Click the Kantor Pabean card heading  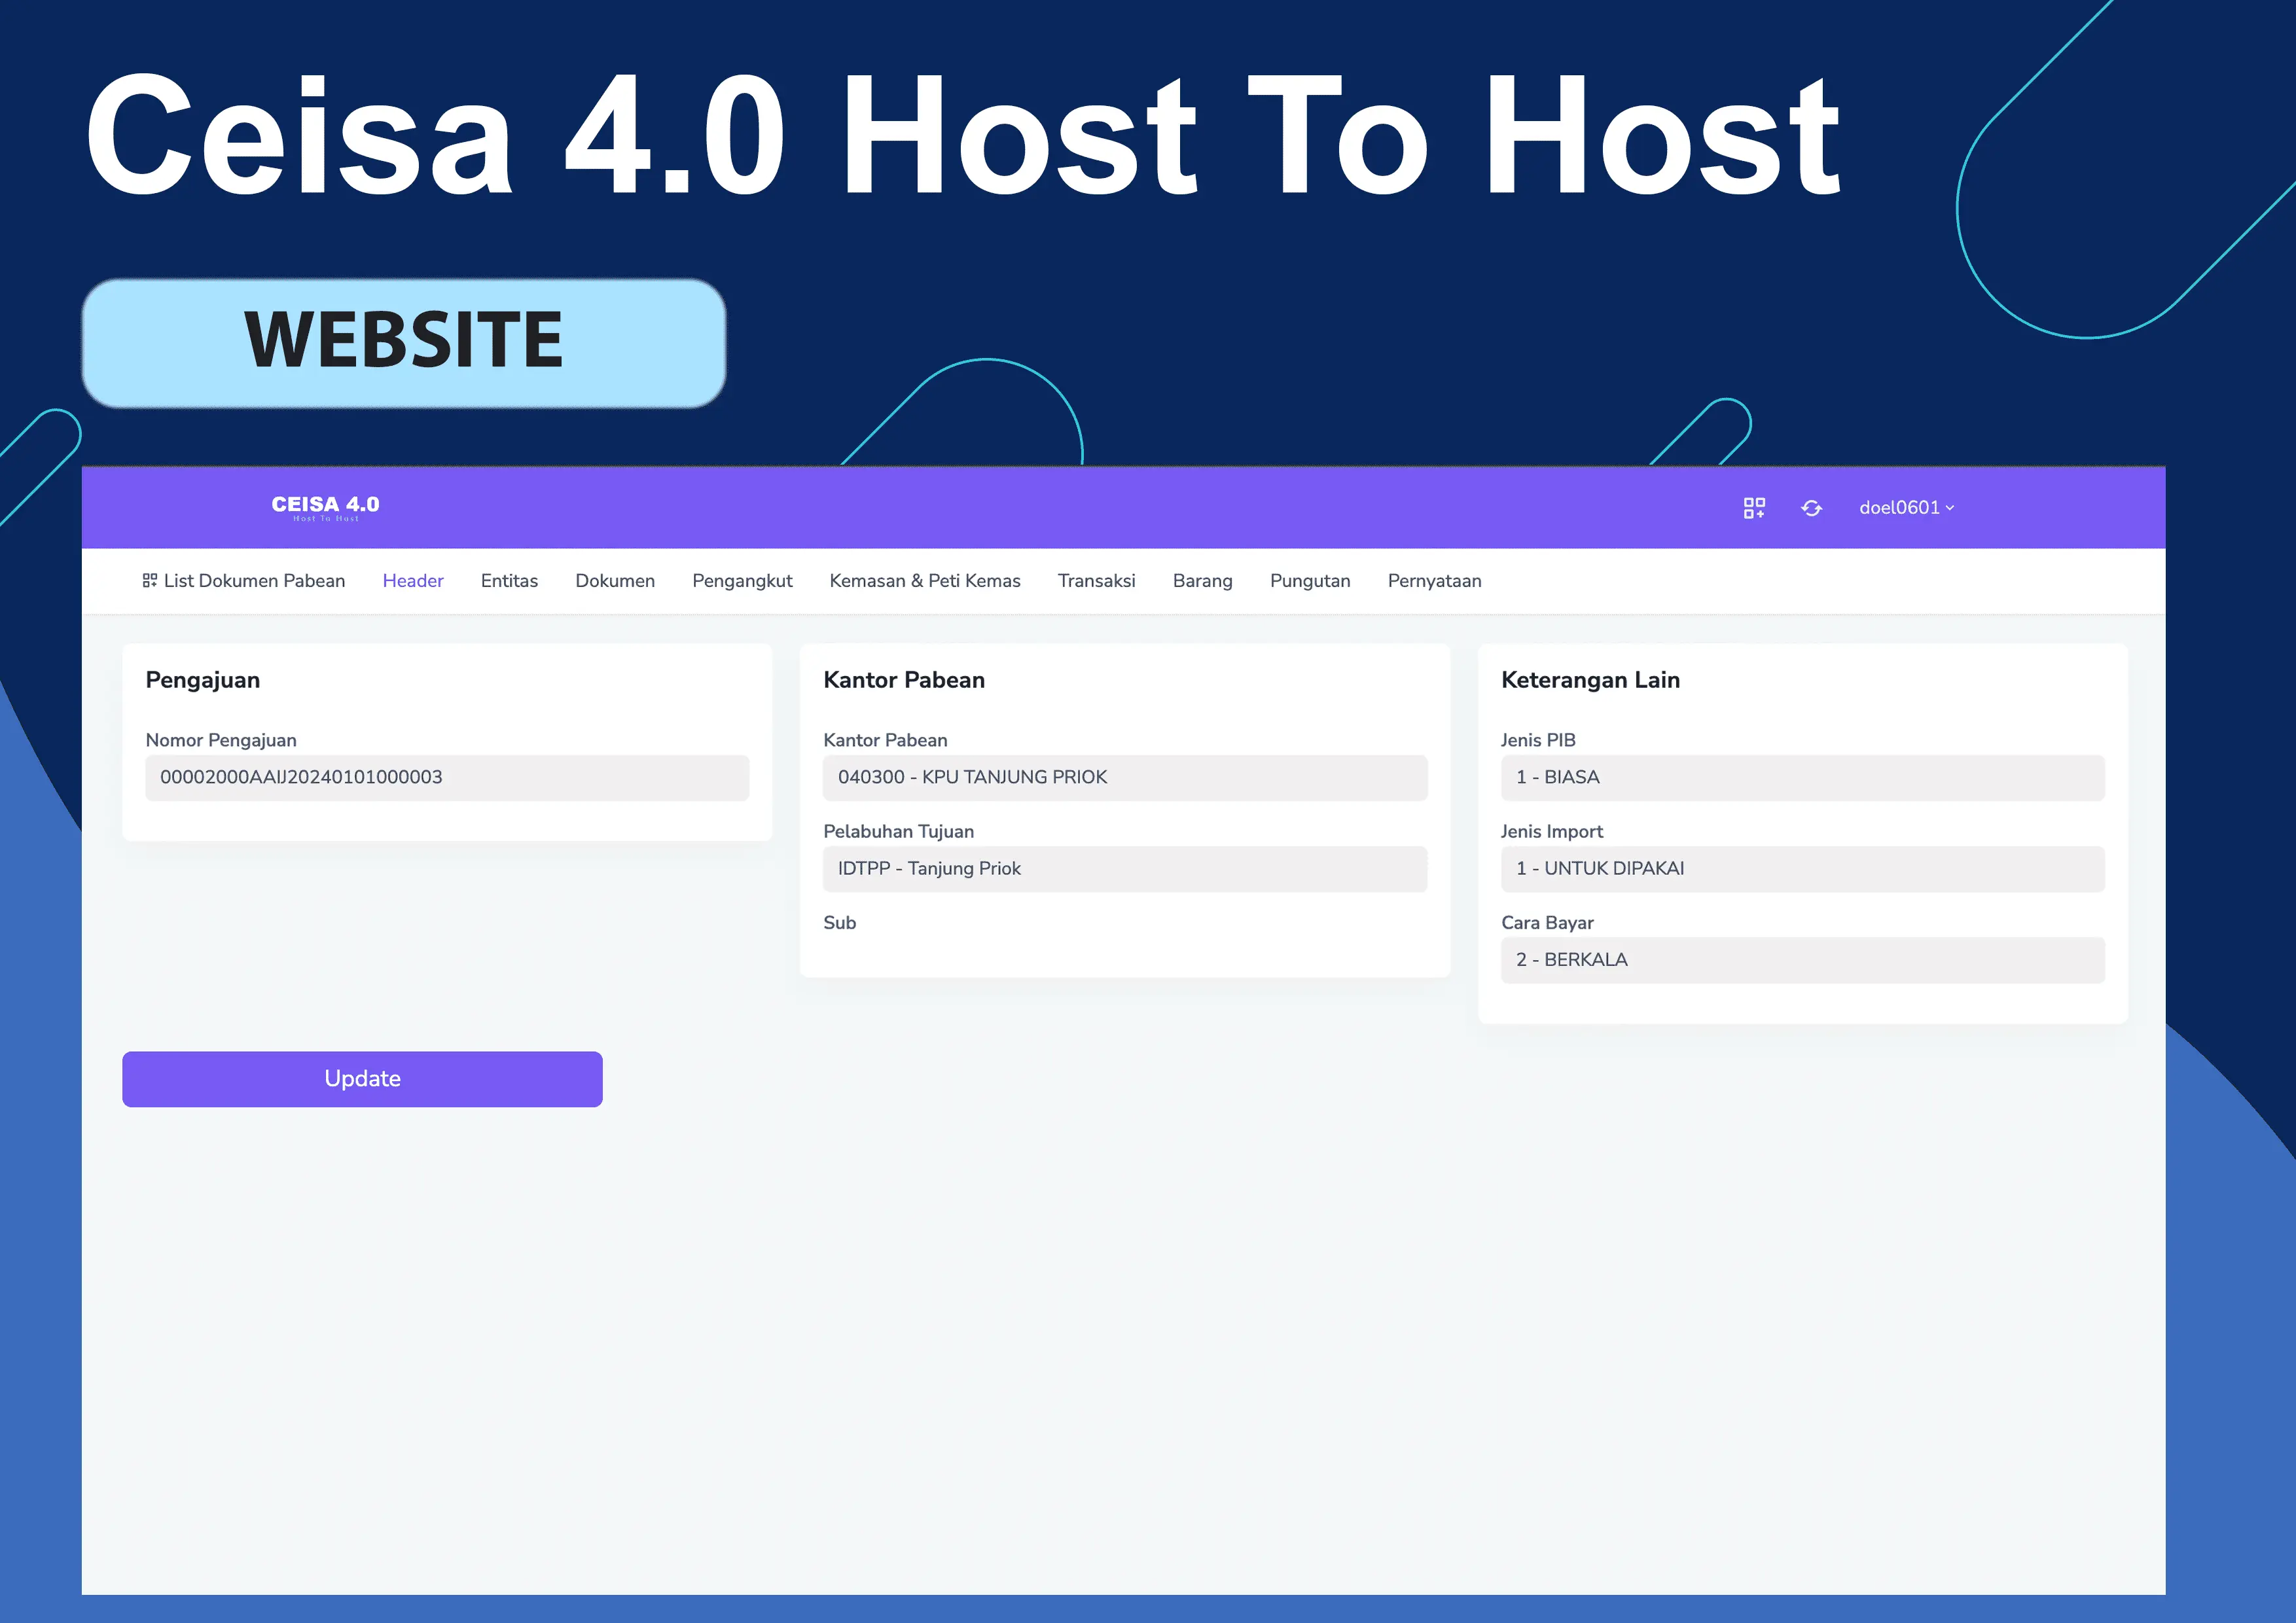coord(904,680)
